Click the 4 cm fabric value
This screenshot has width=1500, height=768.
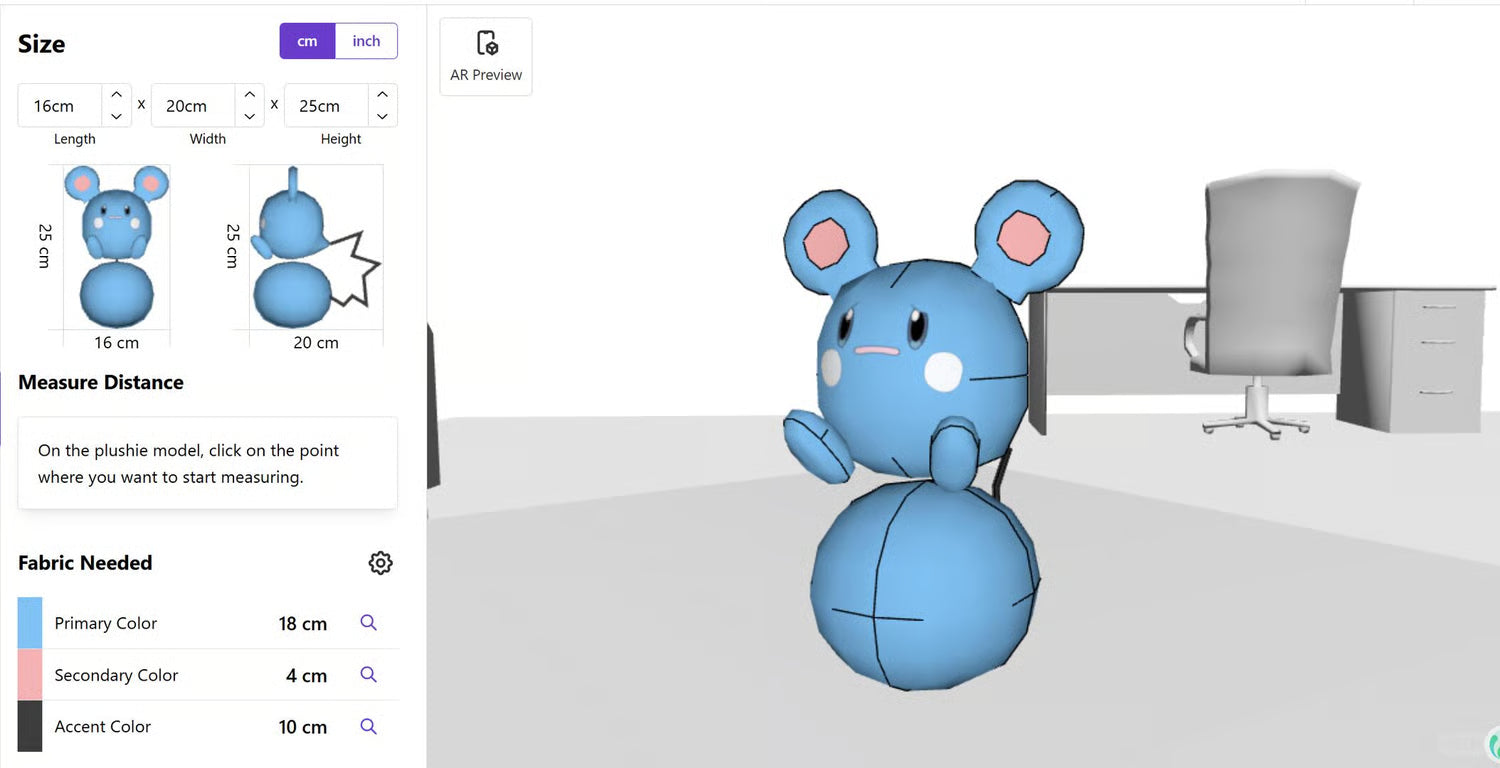click(x=307, y=676)
